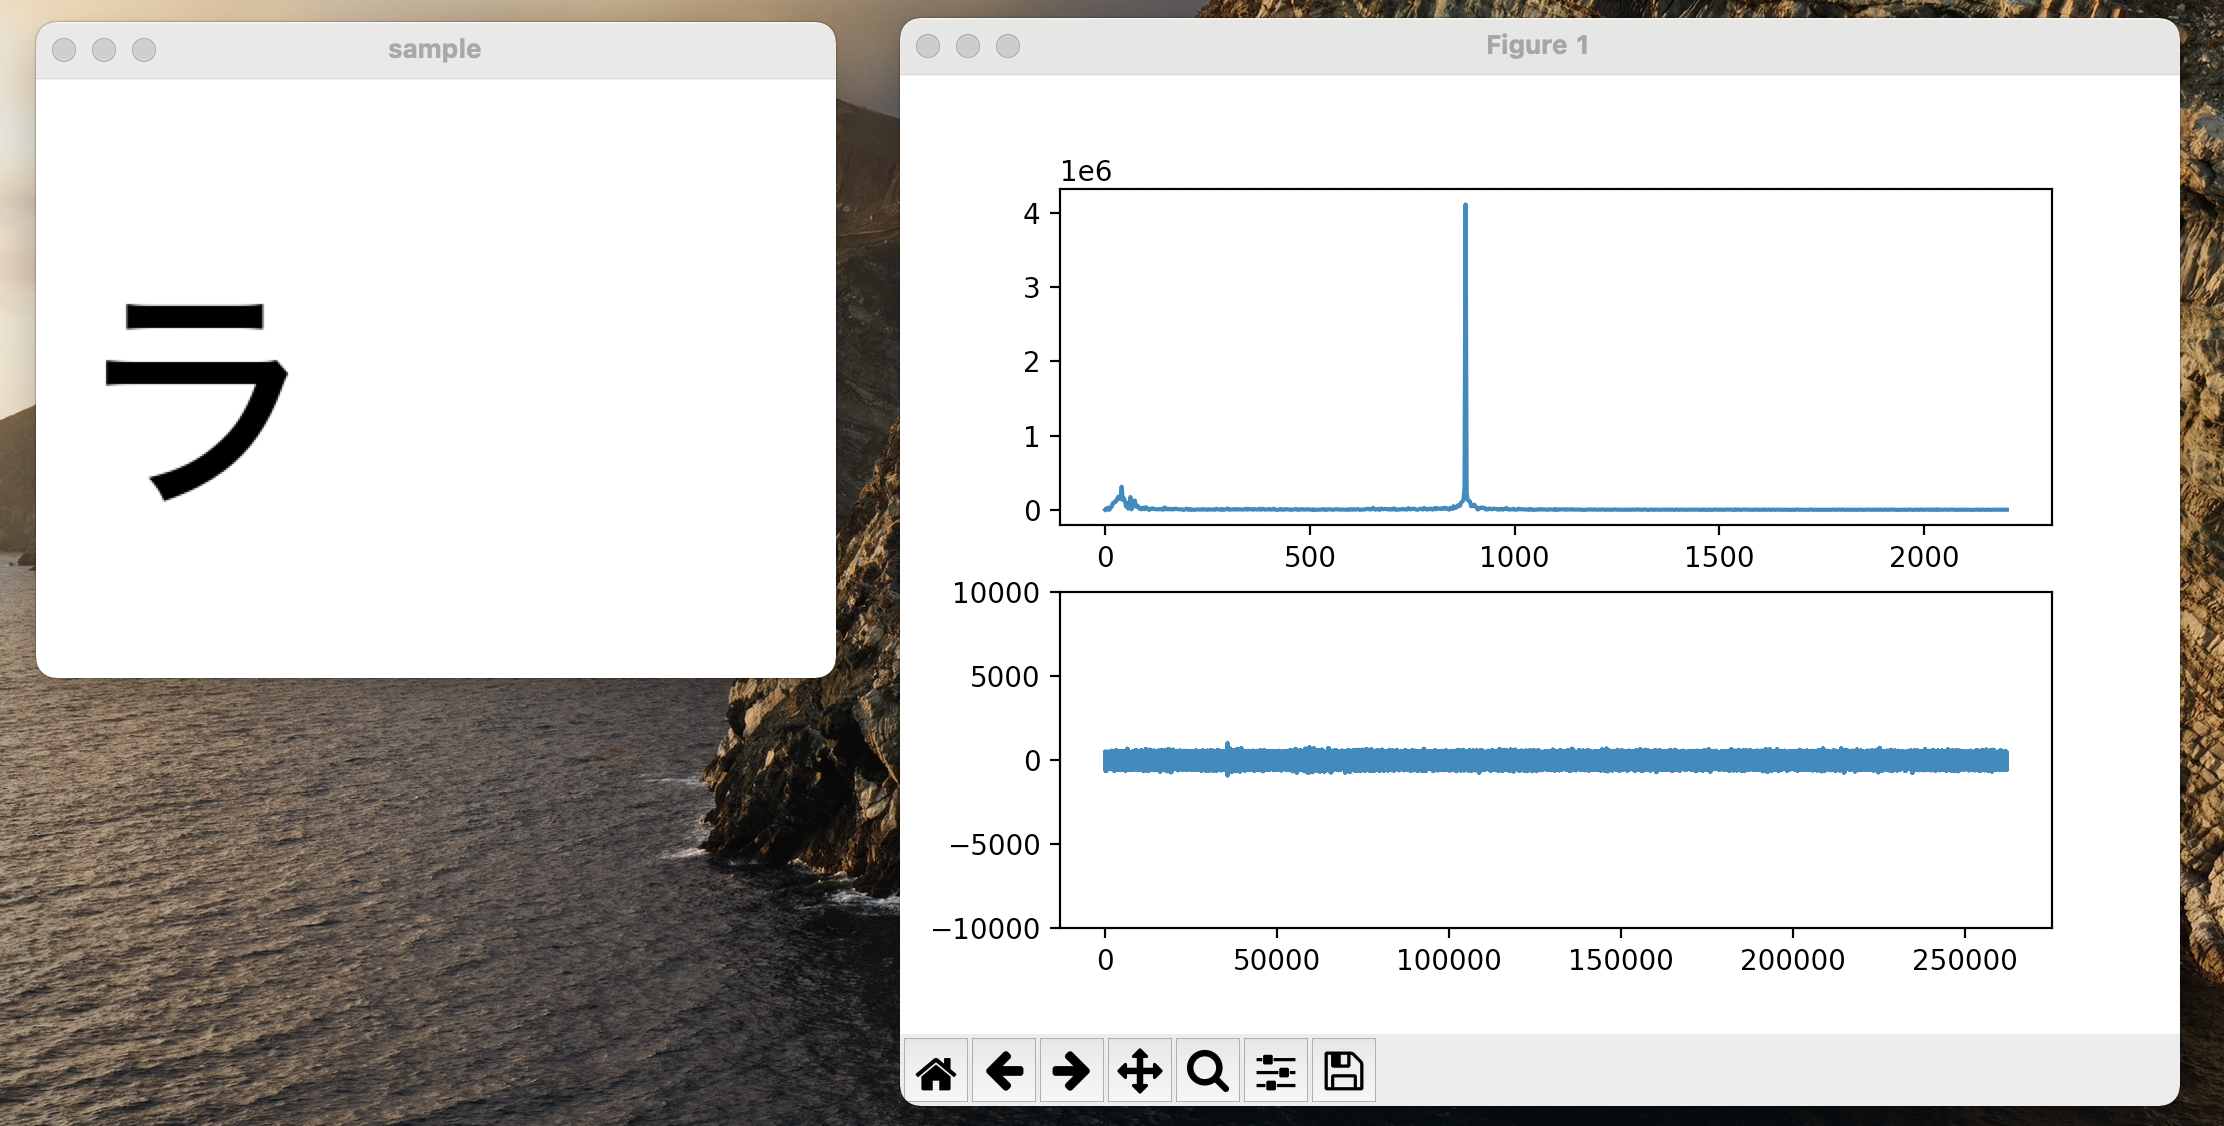Click the 150000 x-axis tick of lower plot
The image size is (2224, 1126).
coord(1620,960)
